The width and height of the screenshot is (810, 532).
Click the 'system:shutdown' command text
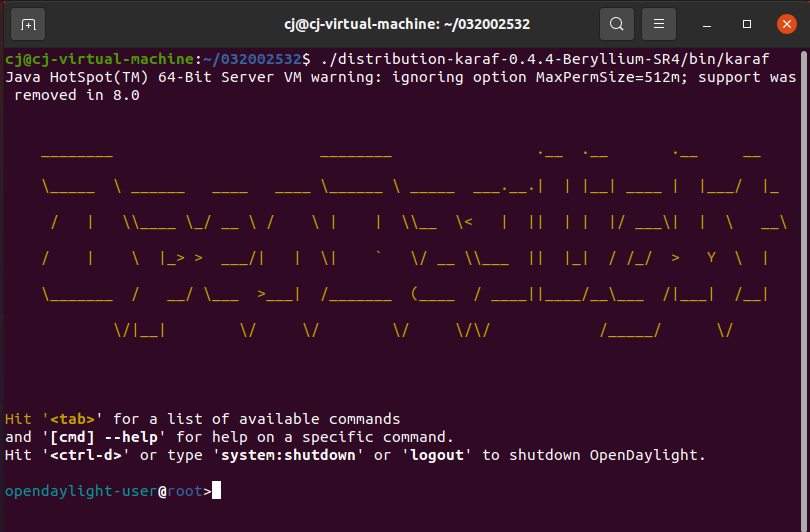(x=288, y=455)
